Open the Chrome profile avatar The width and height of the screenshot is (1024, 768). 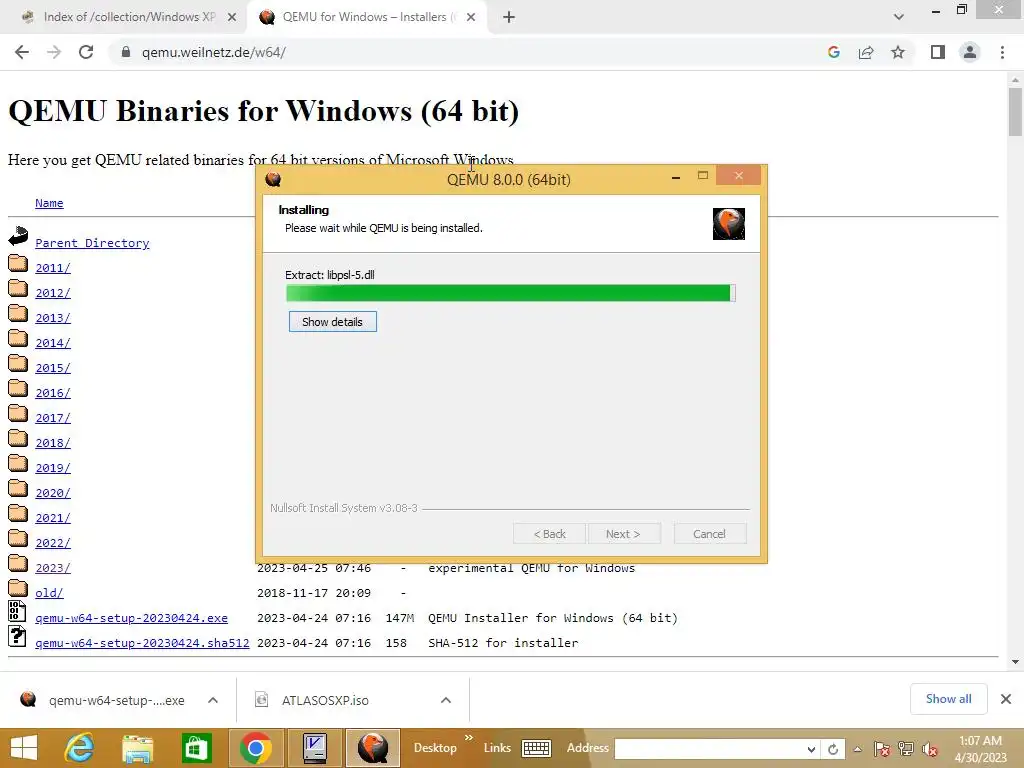click(970, 52)
